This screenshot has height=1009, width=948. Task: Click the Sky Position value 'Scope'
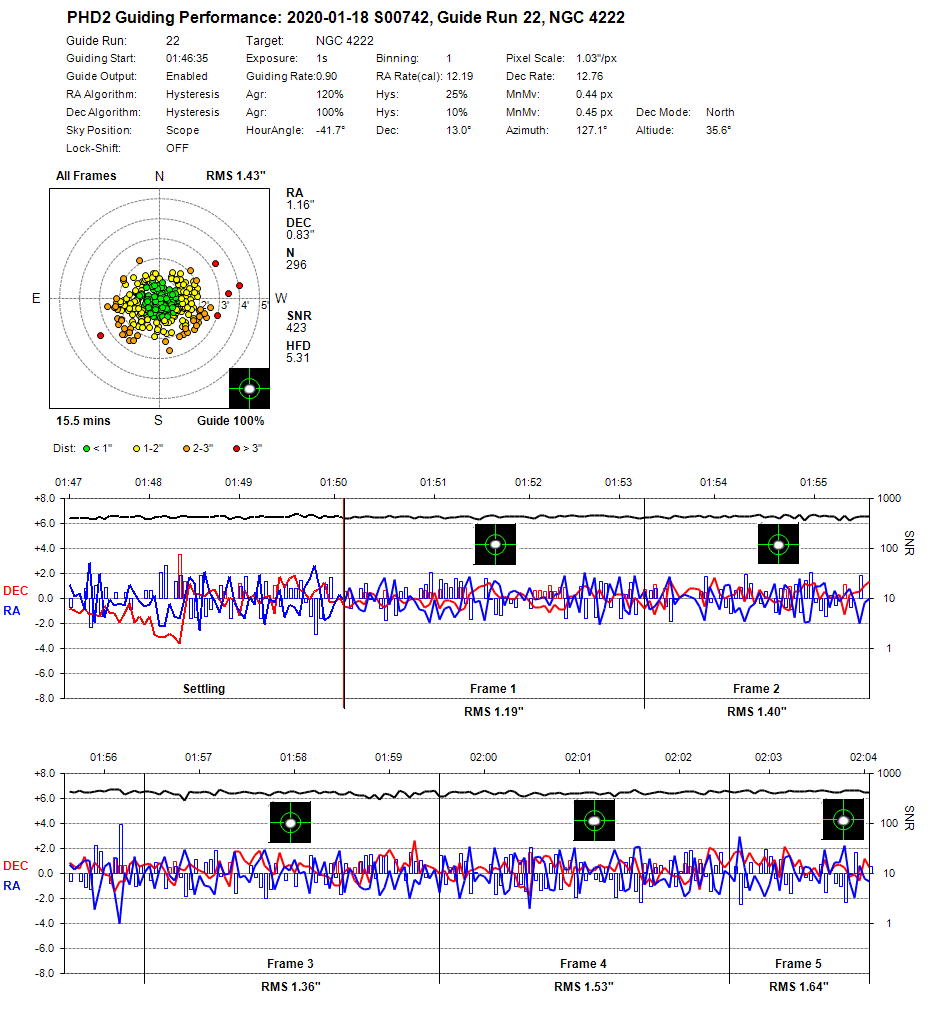click(182, 130)
